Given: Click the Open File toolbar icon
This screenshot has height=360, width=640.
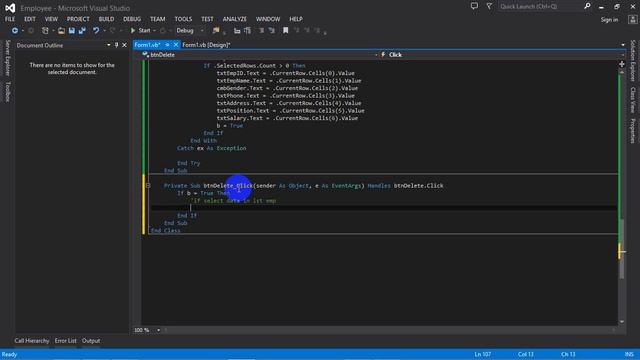Looking at the screenshot, I should click(x=61, y=31).
